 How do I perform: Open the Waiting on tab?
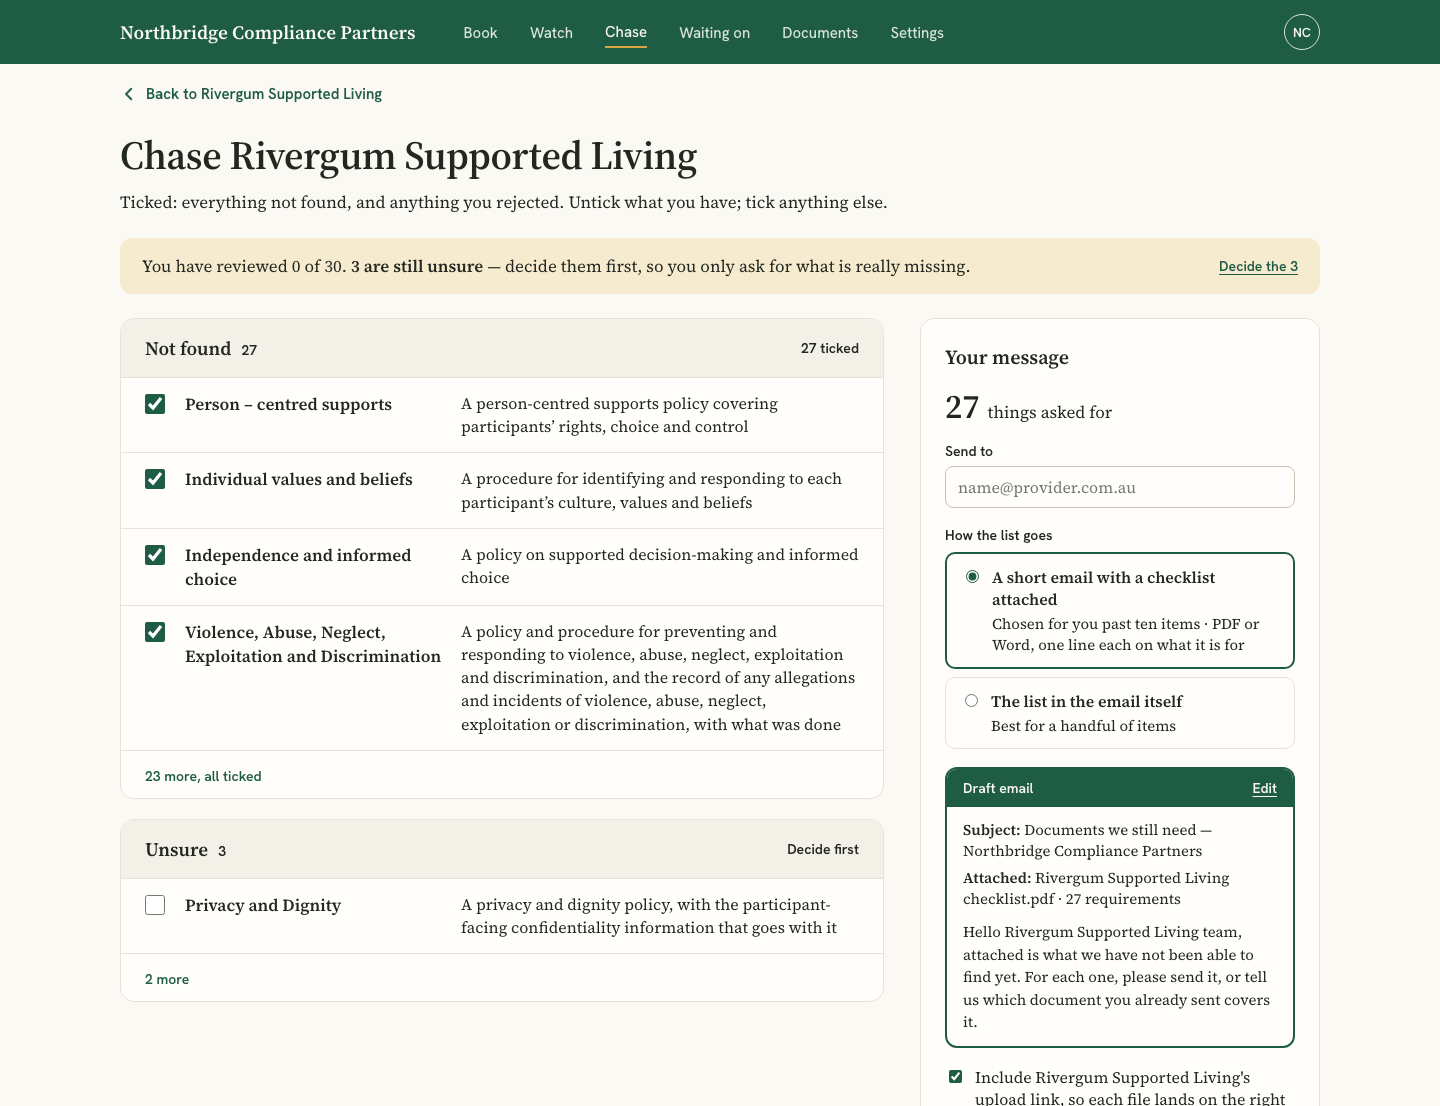pos(714,33)
